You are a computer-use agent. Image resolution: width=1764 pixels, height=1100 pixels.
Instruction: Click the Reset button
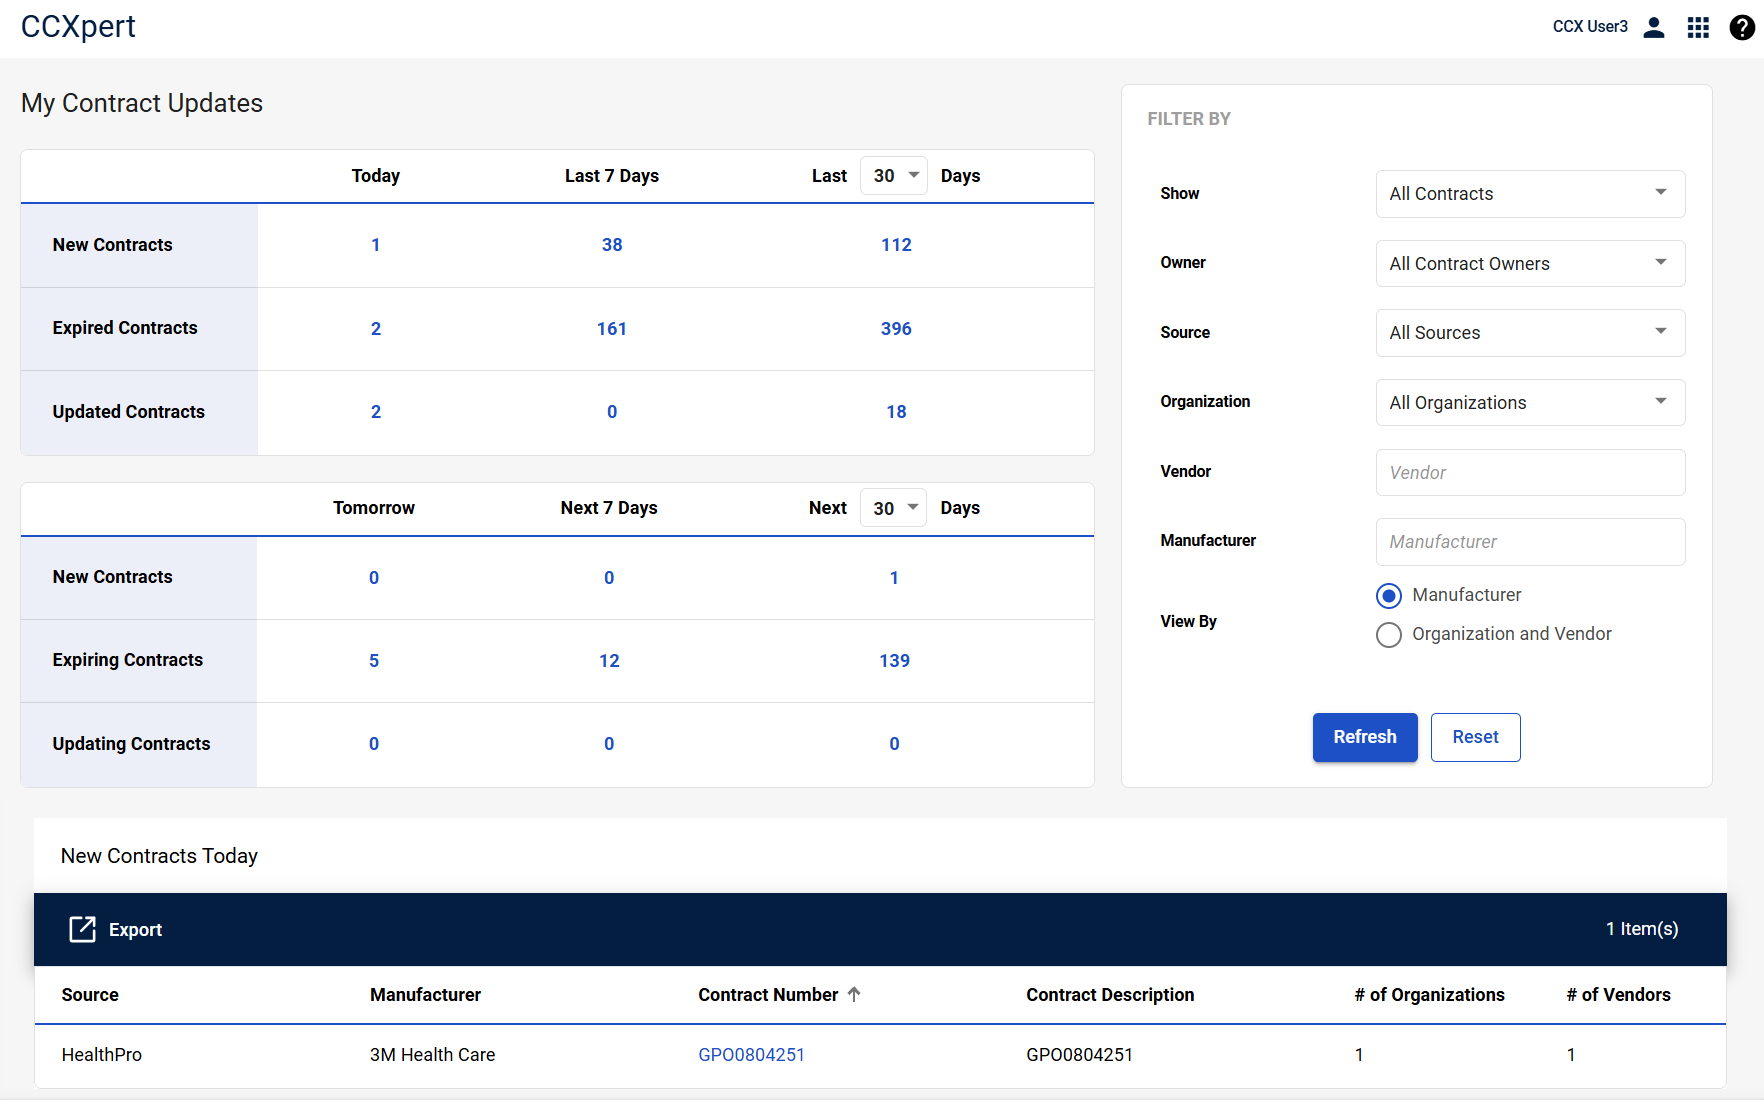click(x=1475, y=737)
